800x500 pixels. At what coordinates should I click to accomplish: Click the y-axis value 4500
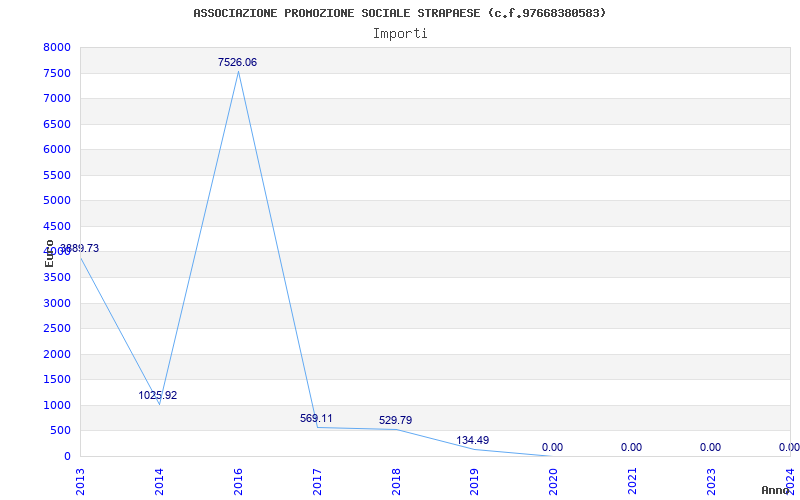[57, 226]
